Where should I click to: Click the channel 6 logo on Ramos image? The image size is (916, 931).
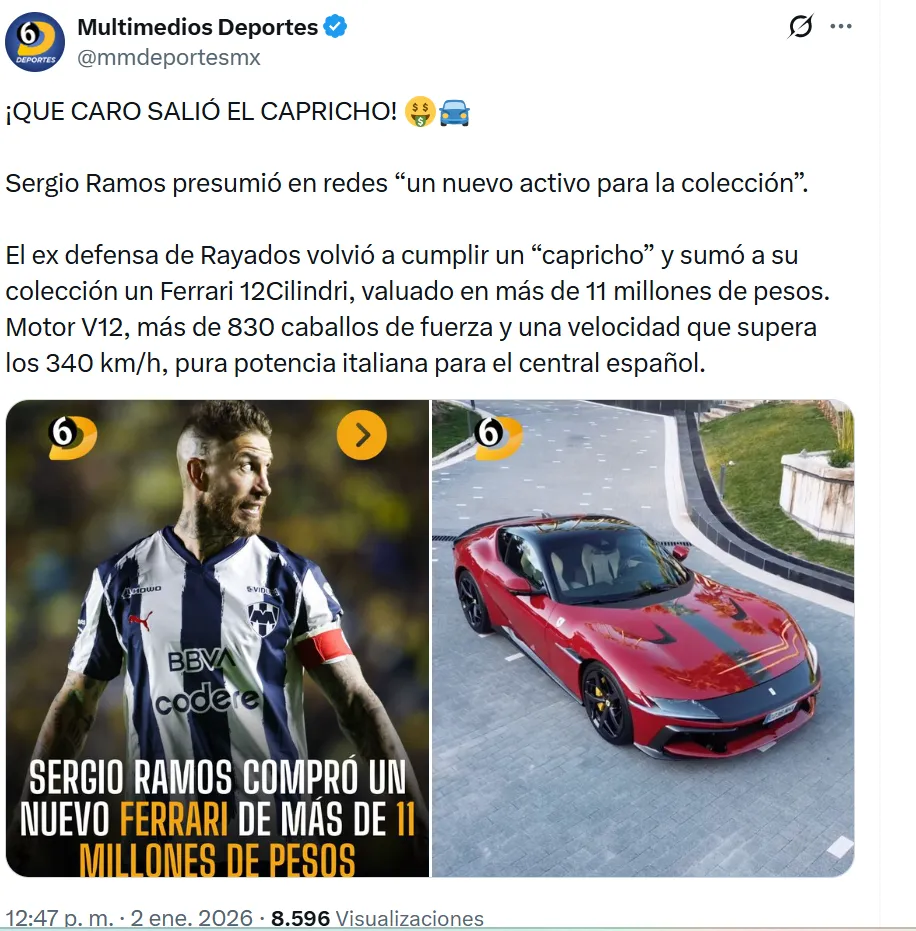[x=72, y=438]
